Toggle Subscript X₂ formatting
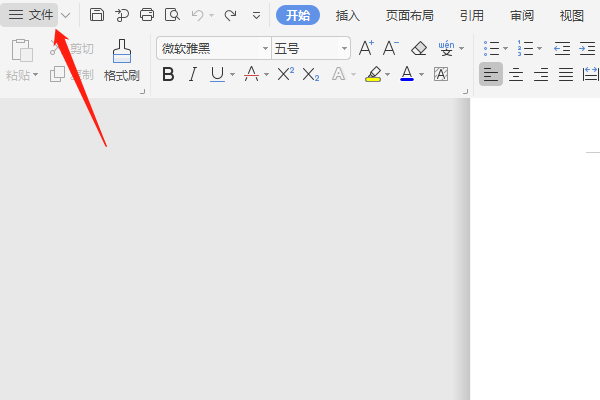Screen dimensions: 600x400 tap(311, 74)
